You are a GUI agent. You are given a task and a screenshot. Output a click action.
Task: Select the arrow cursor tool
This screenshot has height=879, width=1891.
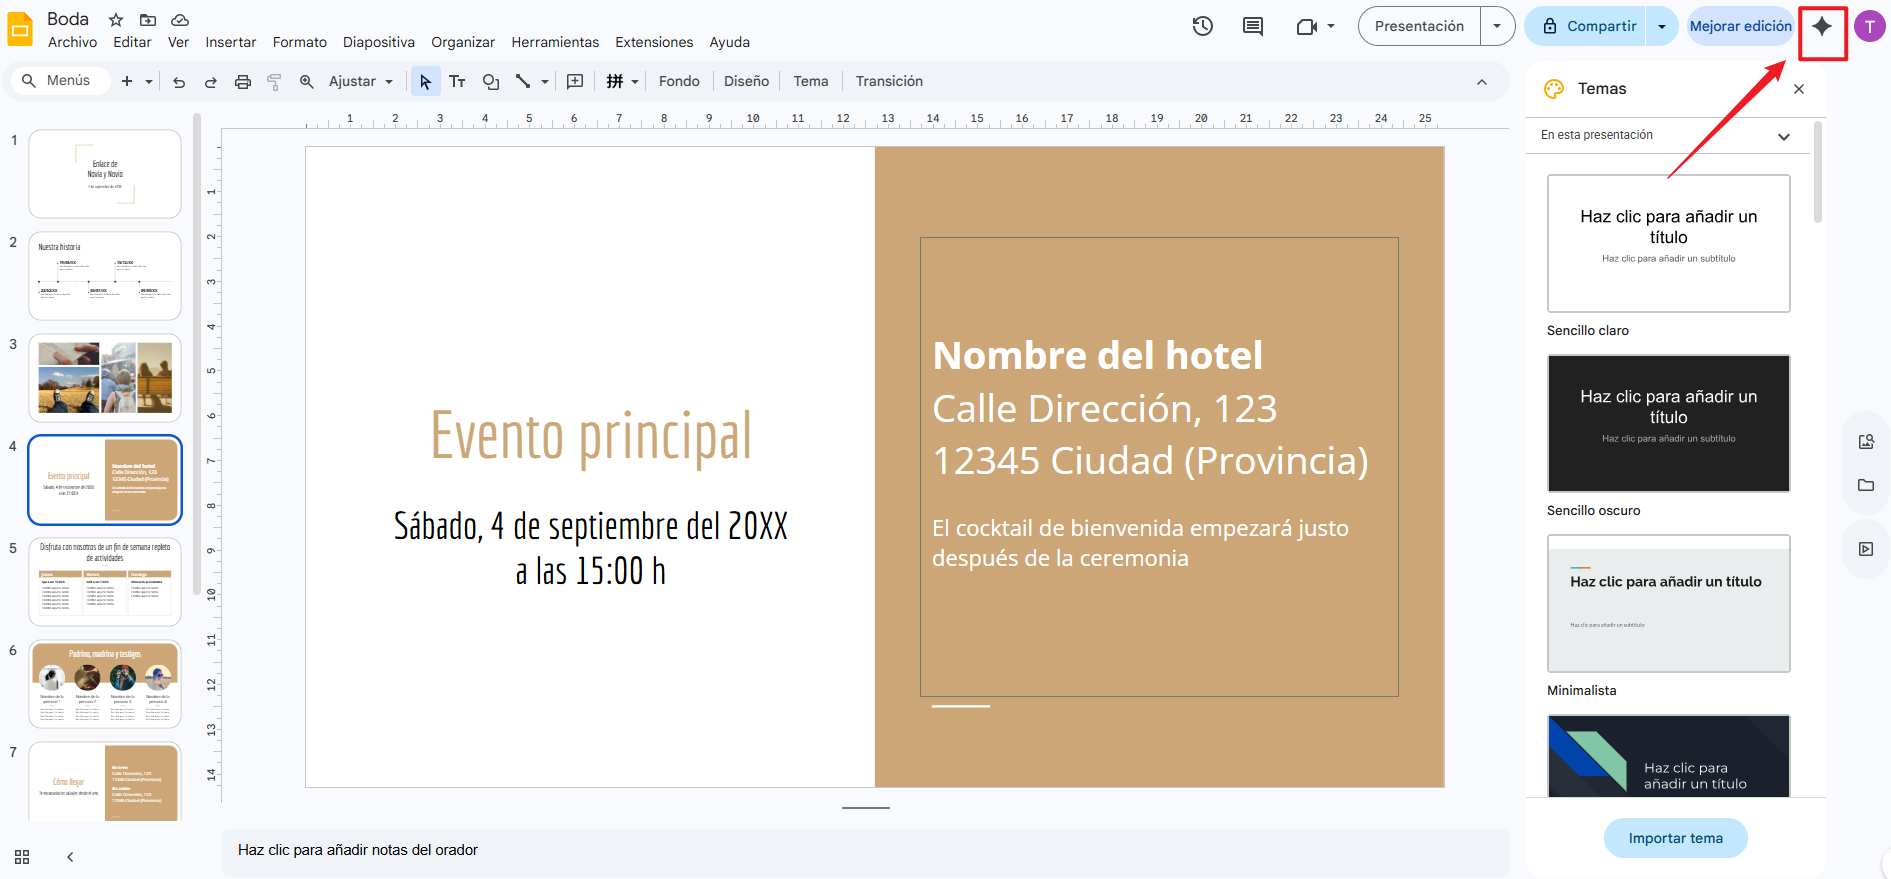pyautogui.click(x=425, y=81)
